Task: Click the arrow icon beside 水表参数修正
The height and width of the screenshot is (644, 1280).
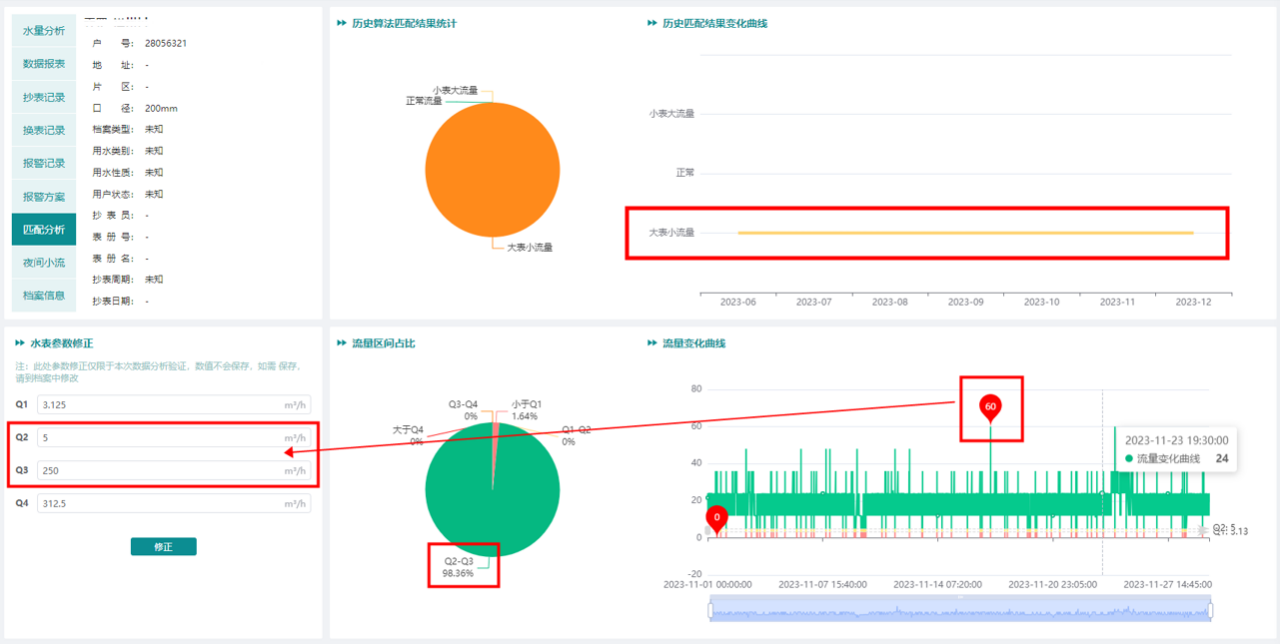Action: [x=20, y=343]
